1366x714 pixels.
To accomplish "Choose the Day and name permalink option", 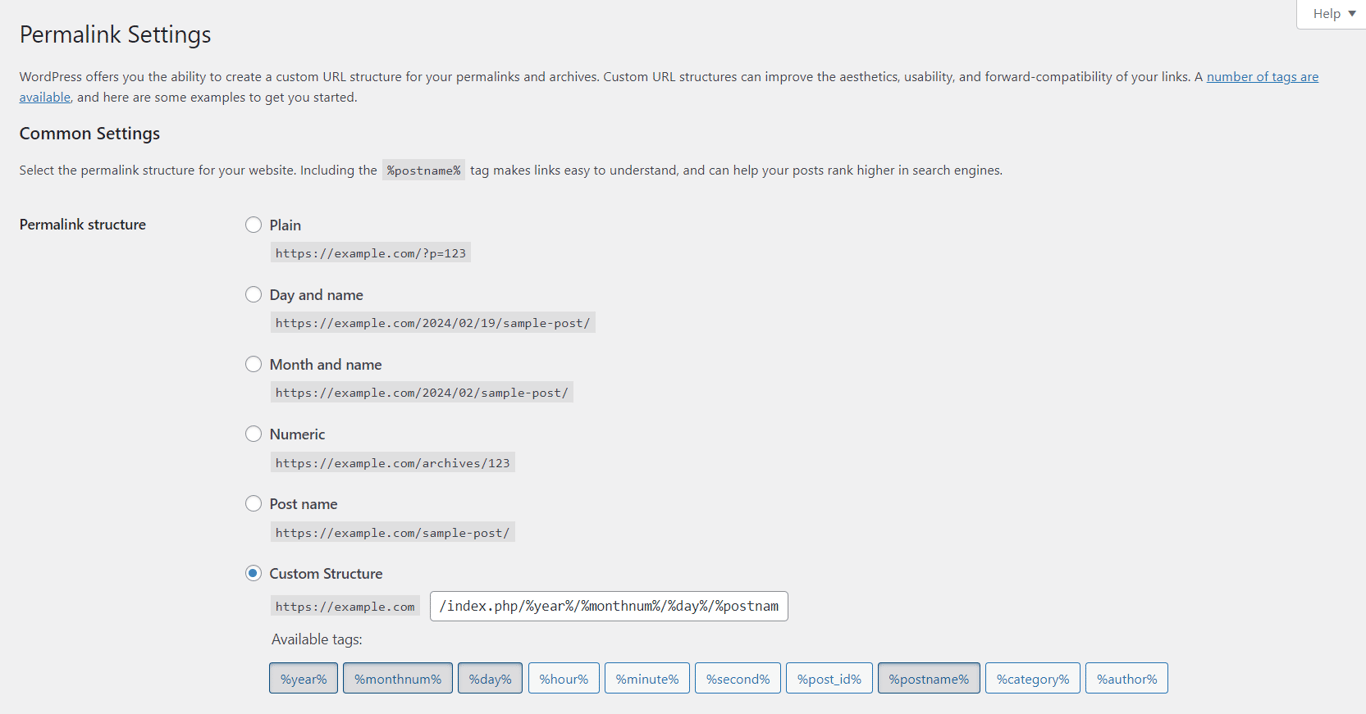I will click(x=253, y=294).
